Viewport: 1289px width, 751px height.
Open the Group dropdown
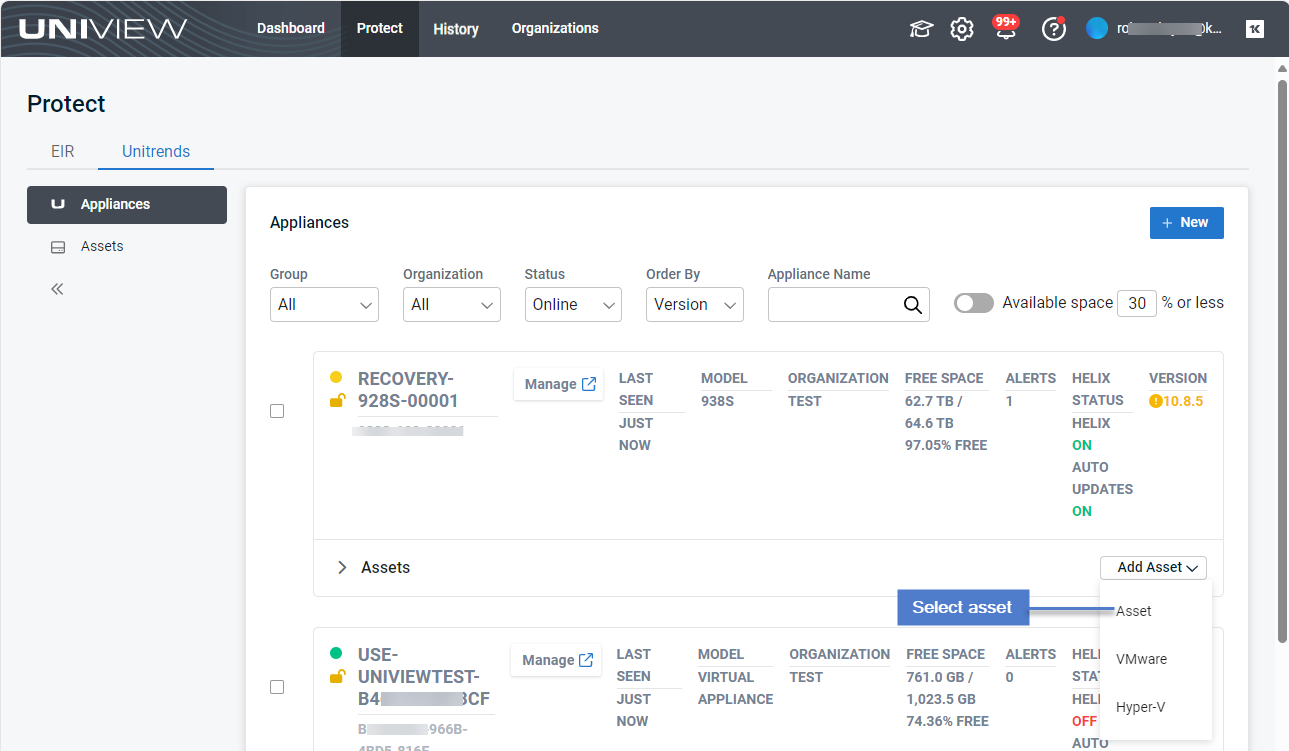pos(324,304)
